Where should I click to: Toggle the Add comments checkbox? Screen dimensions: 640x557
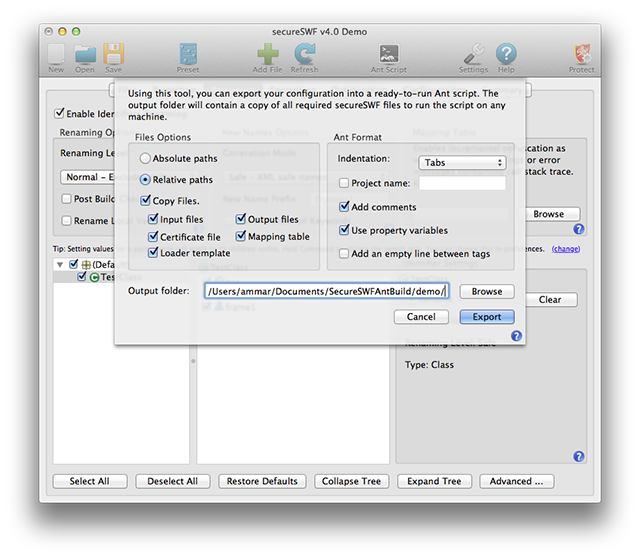pos(345,207)
